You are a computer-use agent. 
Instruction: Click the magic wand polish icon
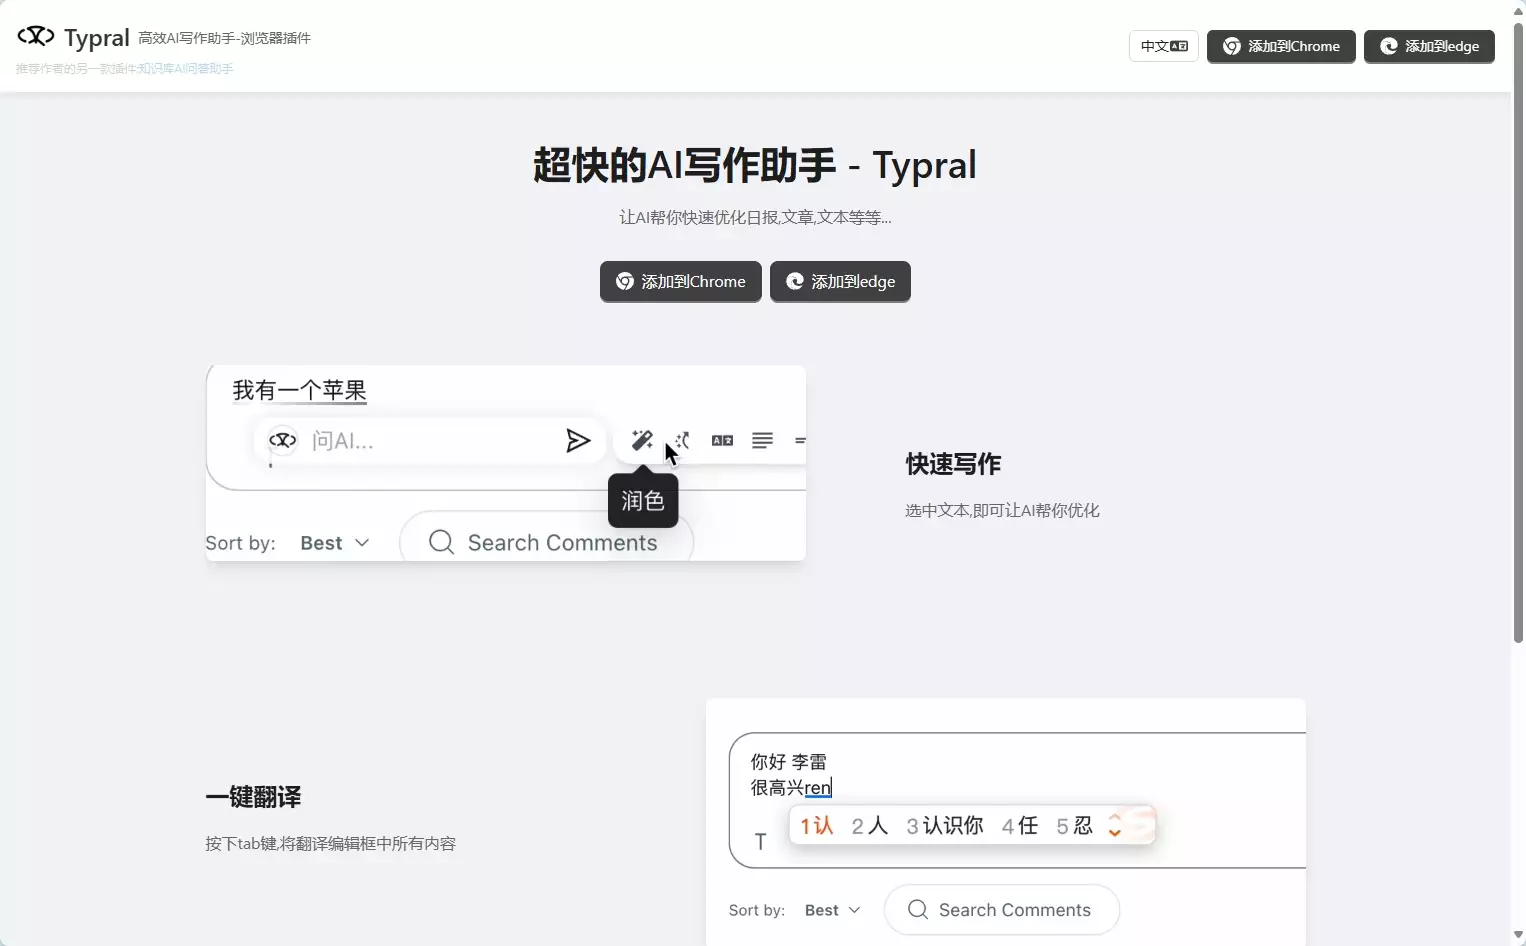pos(642,440)
